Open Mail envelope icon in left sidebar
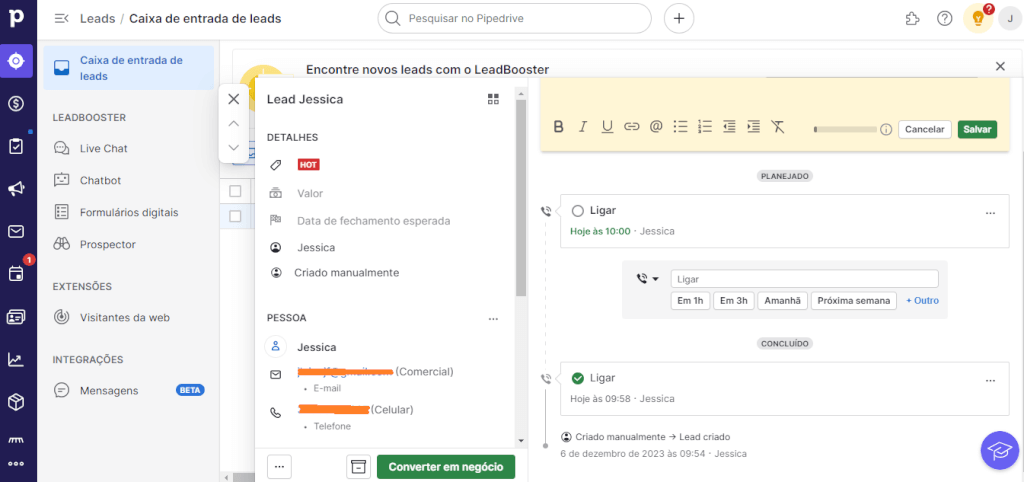Screen dimensions: 1024x482 [16, 231]
